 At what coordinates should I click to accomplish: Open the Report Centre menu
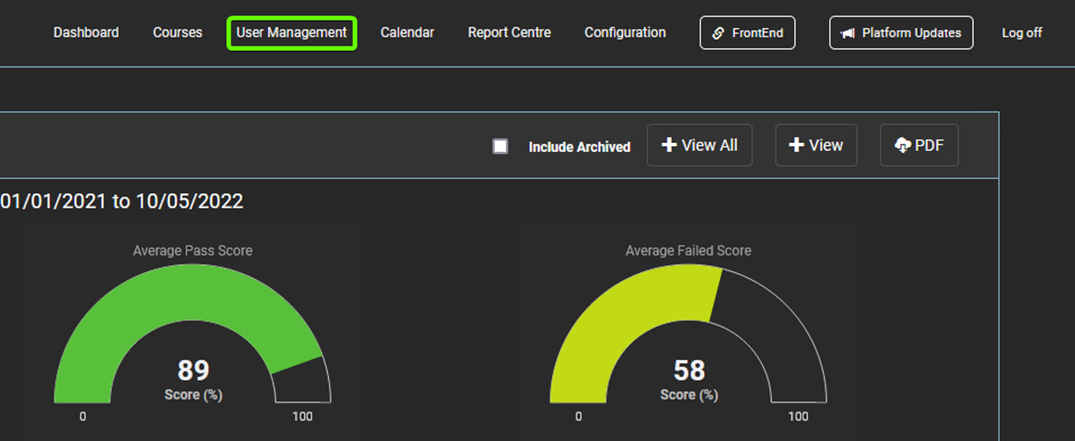click(x=509, y=33)
